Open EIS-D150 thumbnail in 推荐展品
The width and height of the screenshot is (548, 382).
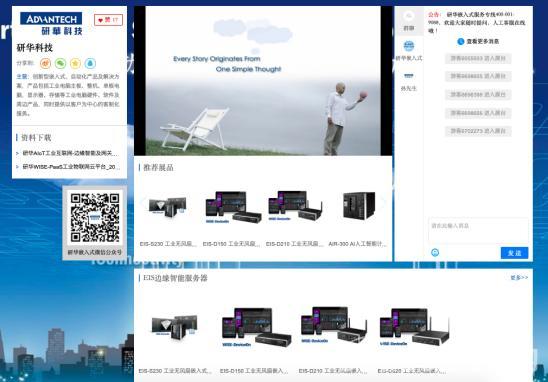[x=233, y=207]
